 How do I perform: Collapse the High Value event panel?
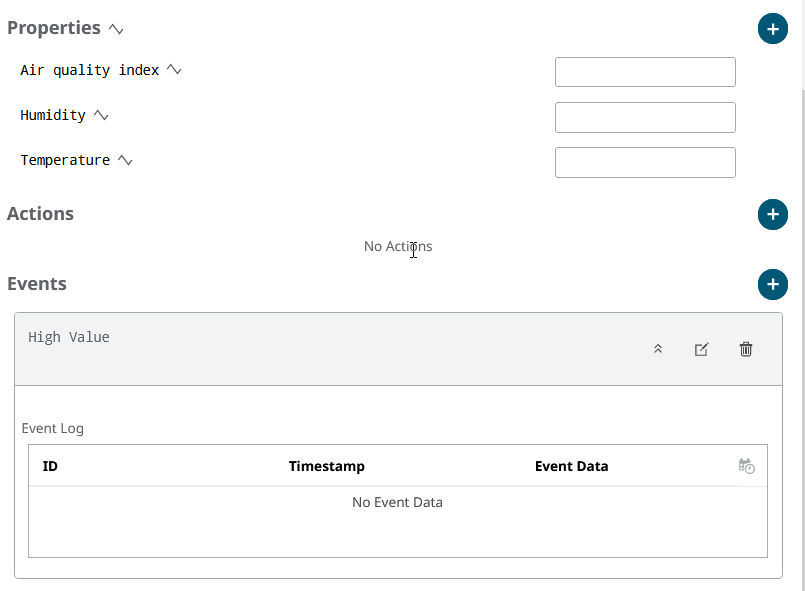(658, 349)
